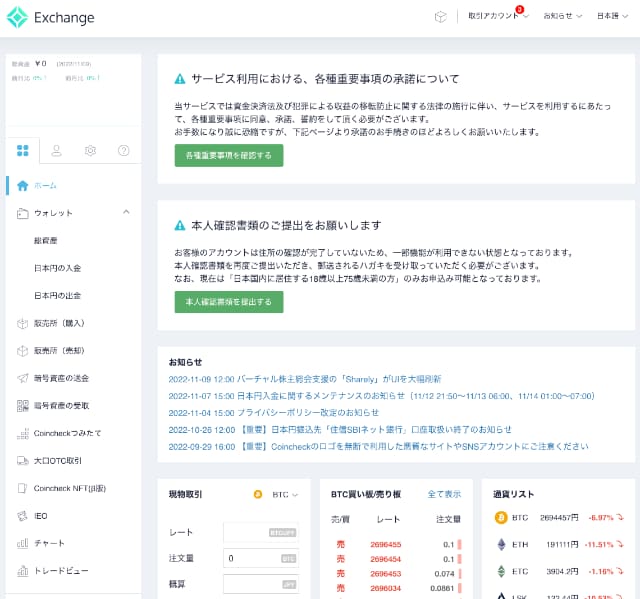The width and height of the screenshot is (640, 599).
Task: Open チャート menu item
Action: pos(49,544)
